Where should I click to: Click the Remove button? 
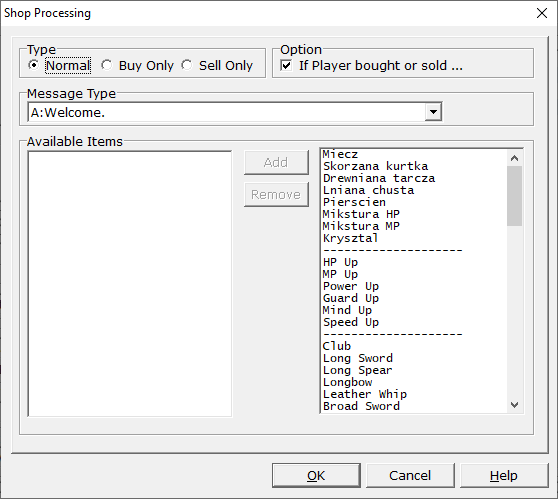[276, 194]
